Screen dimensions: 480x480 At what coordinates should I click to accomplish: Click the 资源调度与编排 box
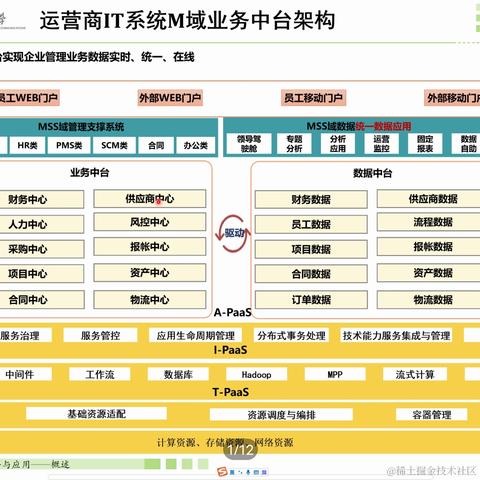(x=281, y=415)
